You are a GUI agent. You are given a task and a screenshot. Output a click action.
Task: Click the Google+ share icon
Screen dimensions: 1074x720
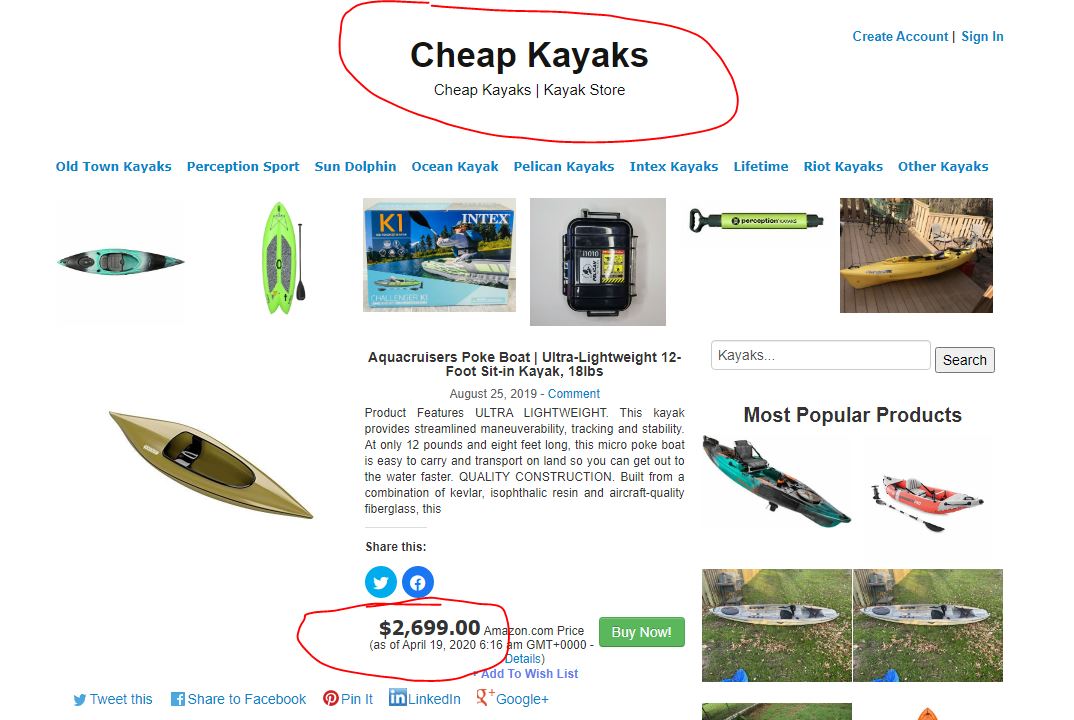485,697
